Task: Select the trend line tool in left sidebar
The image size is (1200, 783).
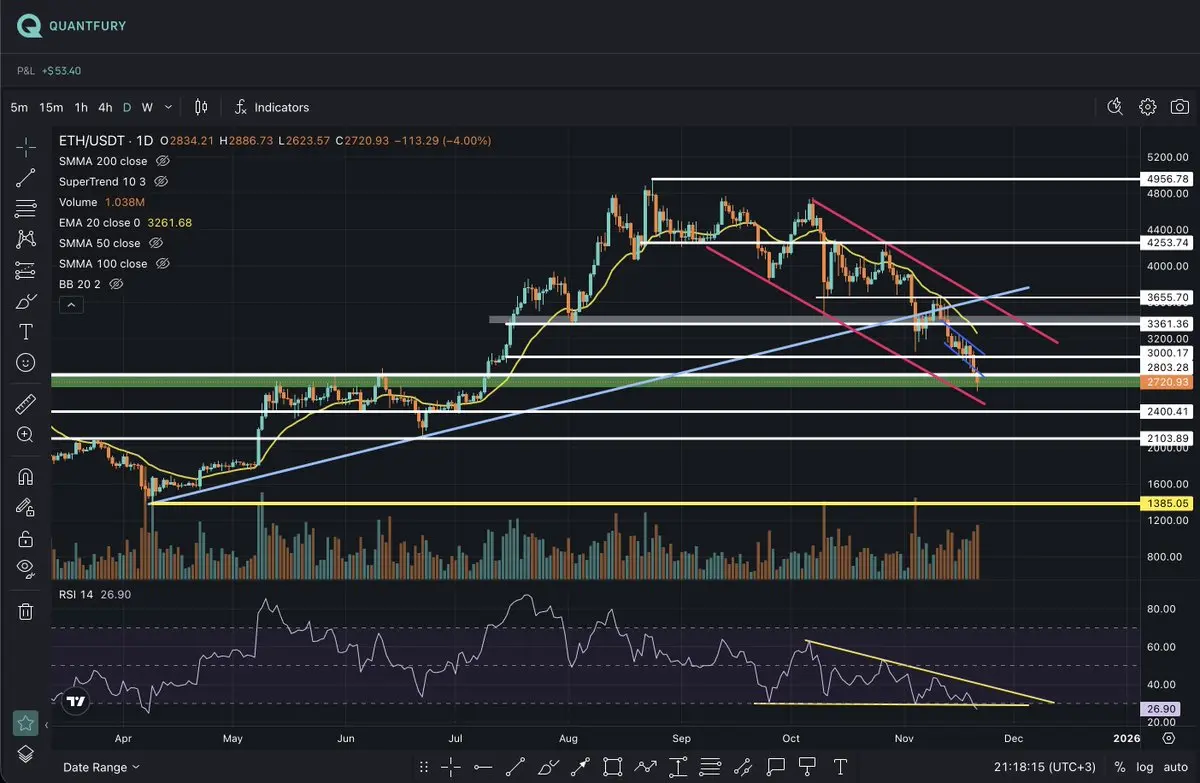Action: [26, 178]
